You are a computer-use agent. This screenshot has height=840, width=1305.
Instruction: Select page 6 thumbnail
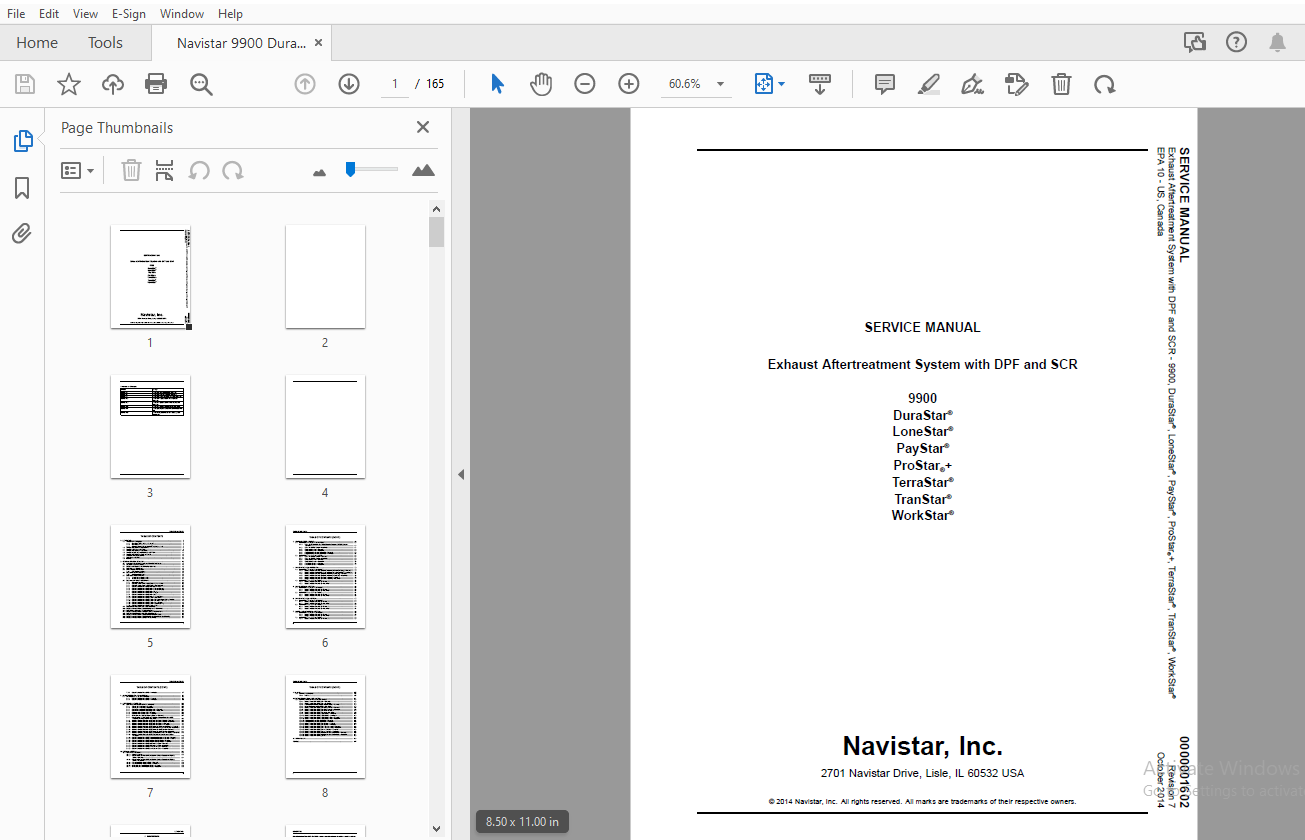coord(325,577)
